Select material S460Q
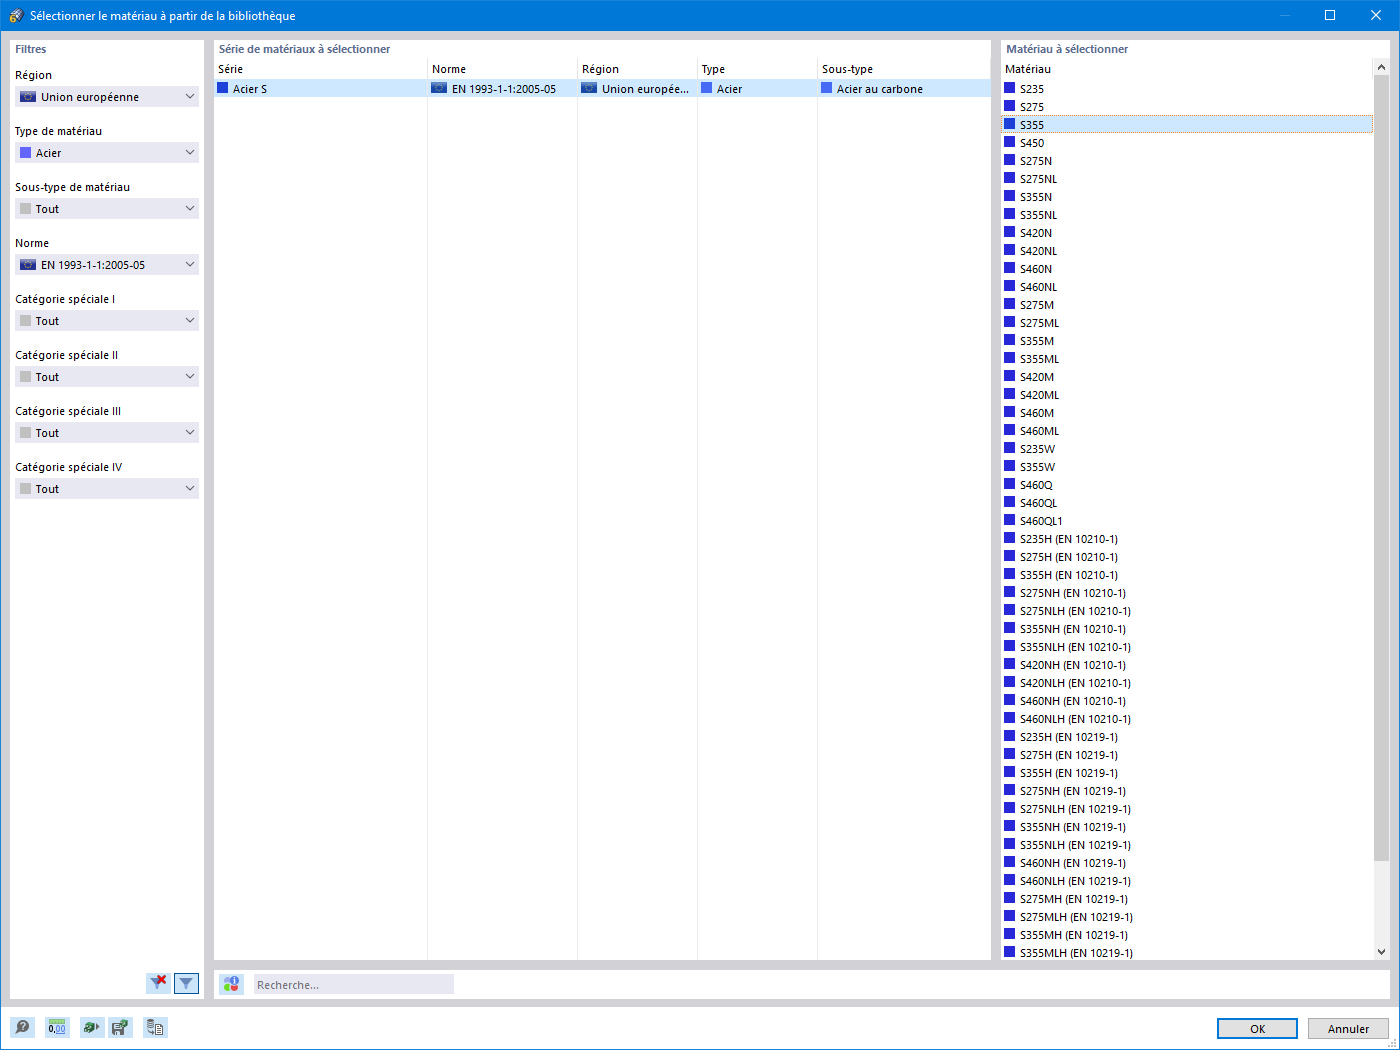Image resolution: width=1400 pixels, height=1050 pixels. coord(1187,484)
